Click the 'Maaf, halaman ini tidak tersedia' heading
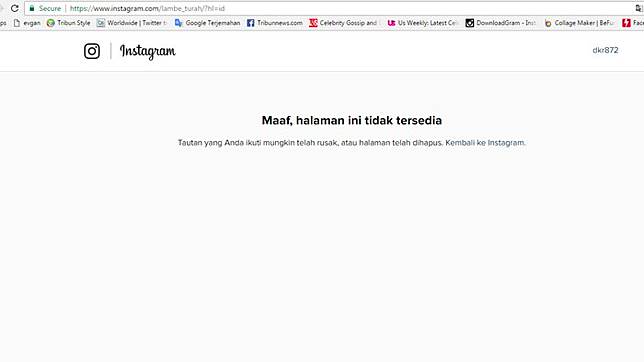The image size is (644, 362). point(352,120)
